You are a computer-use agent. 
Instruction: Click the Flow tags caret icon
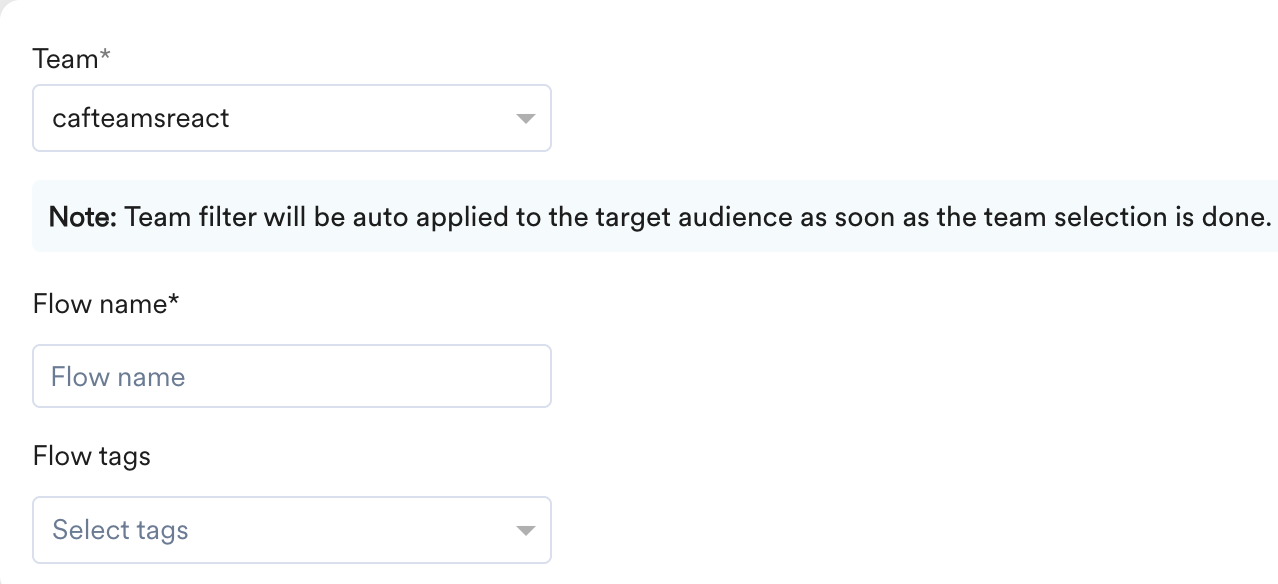(x=525, y=531)
